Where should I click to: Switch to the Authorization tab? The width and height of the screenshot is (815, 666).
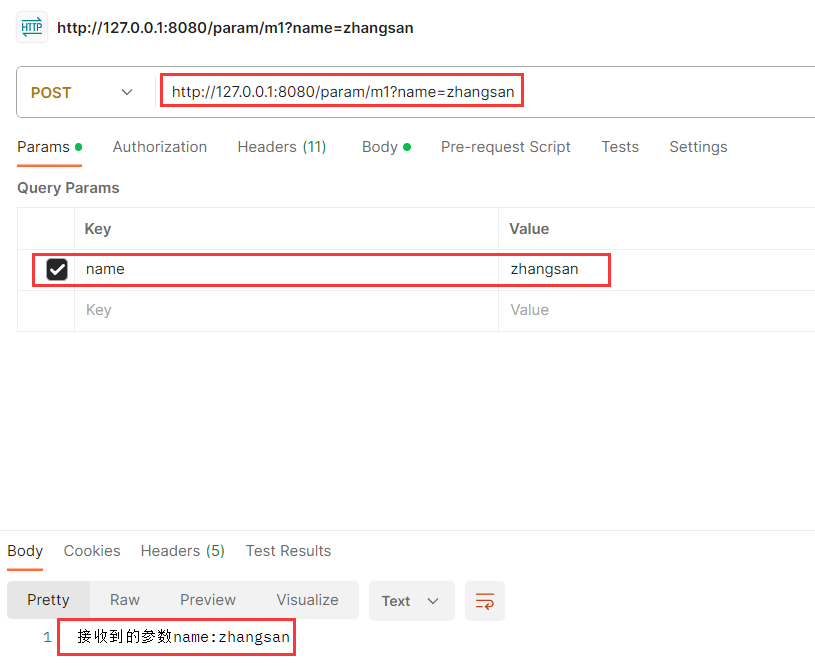point(160,147)
